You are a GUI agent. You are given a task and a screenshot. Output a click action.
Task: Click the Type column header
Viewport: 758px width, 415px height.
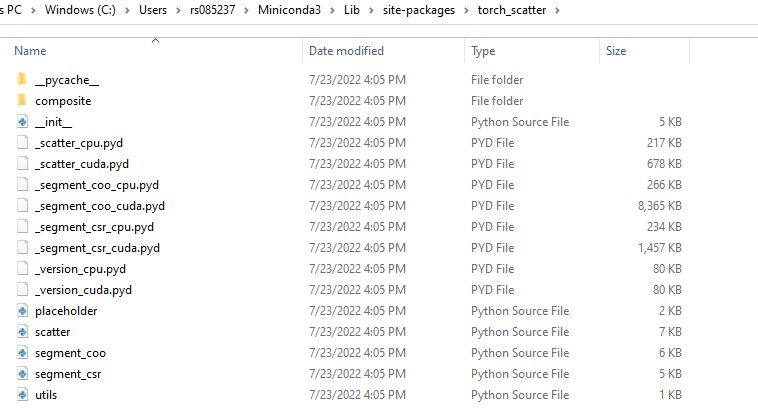tap(484, 50)
